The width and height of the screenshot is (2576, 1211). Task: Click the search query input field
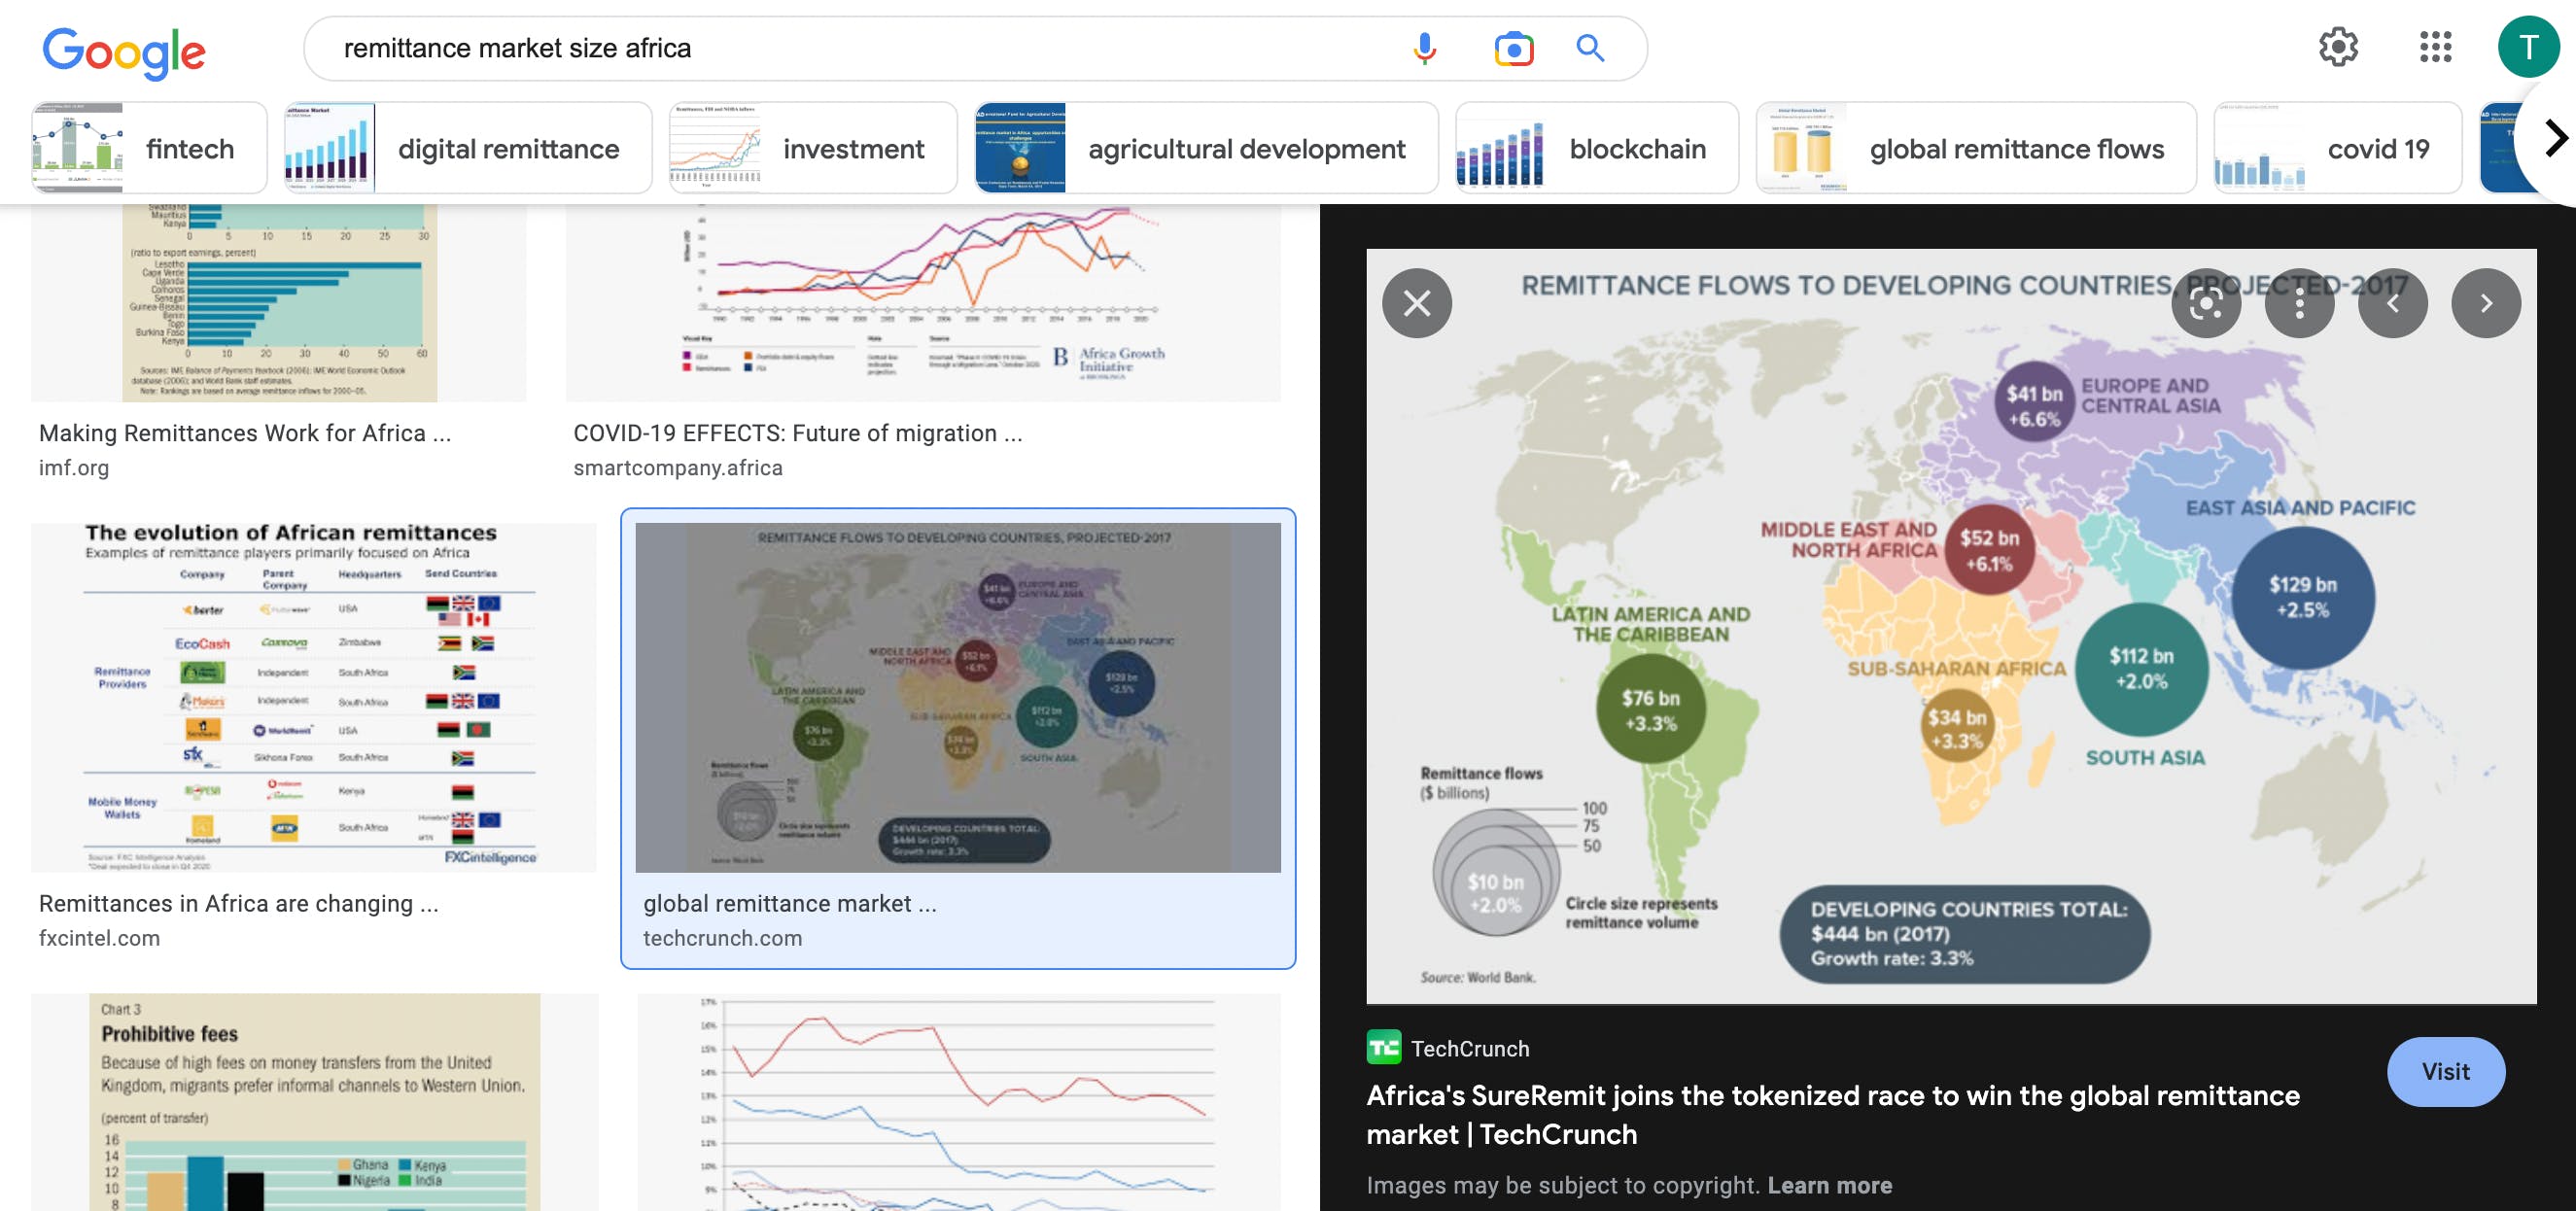[850, 48]
